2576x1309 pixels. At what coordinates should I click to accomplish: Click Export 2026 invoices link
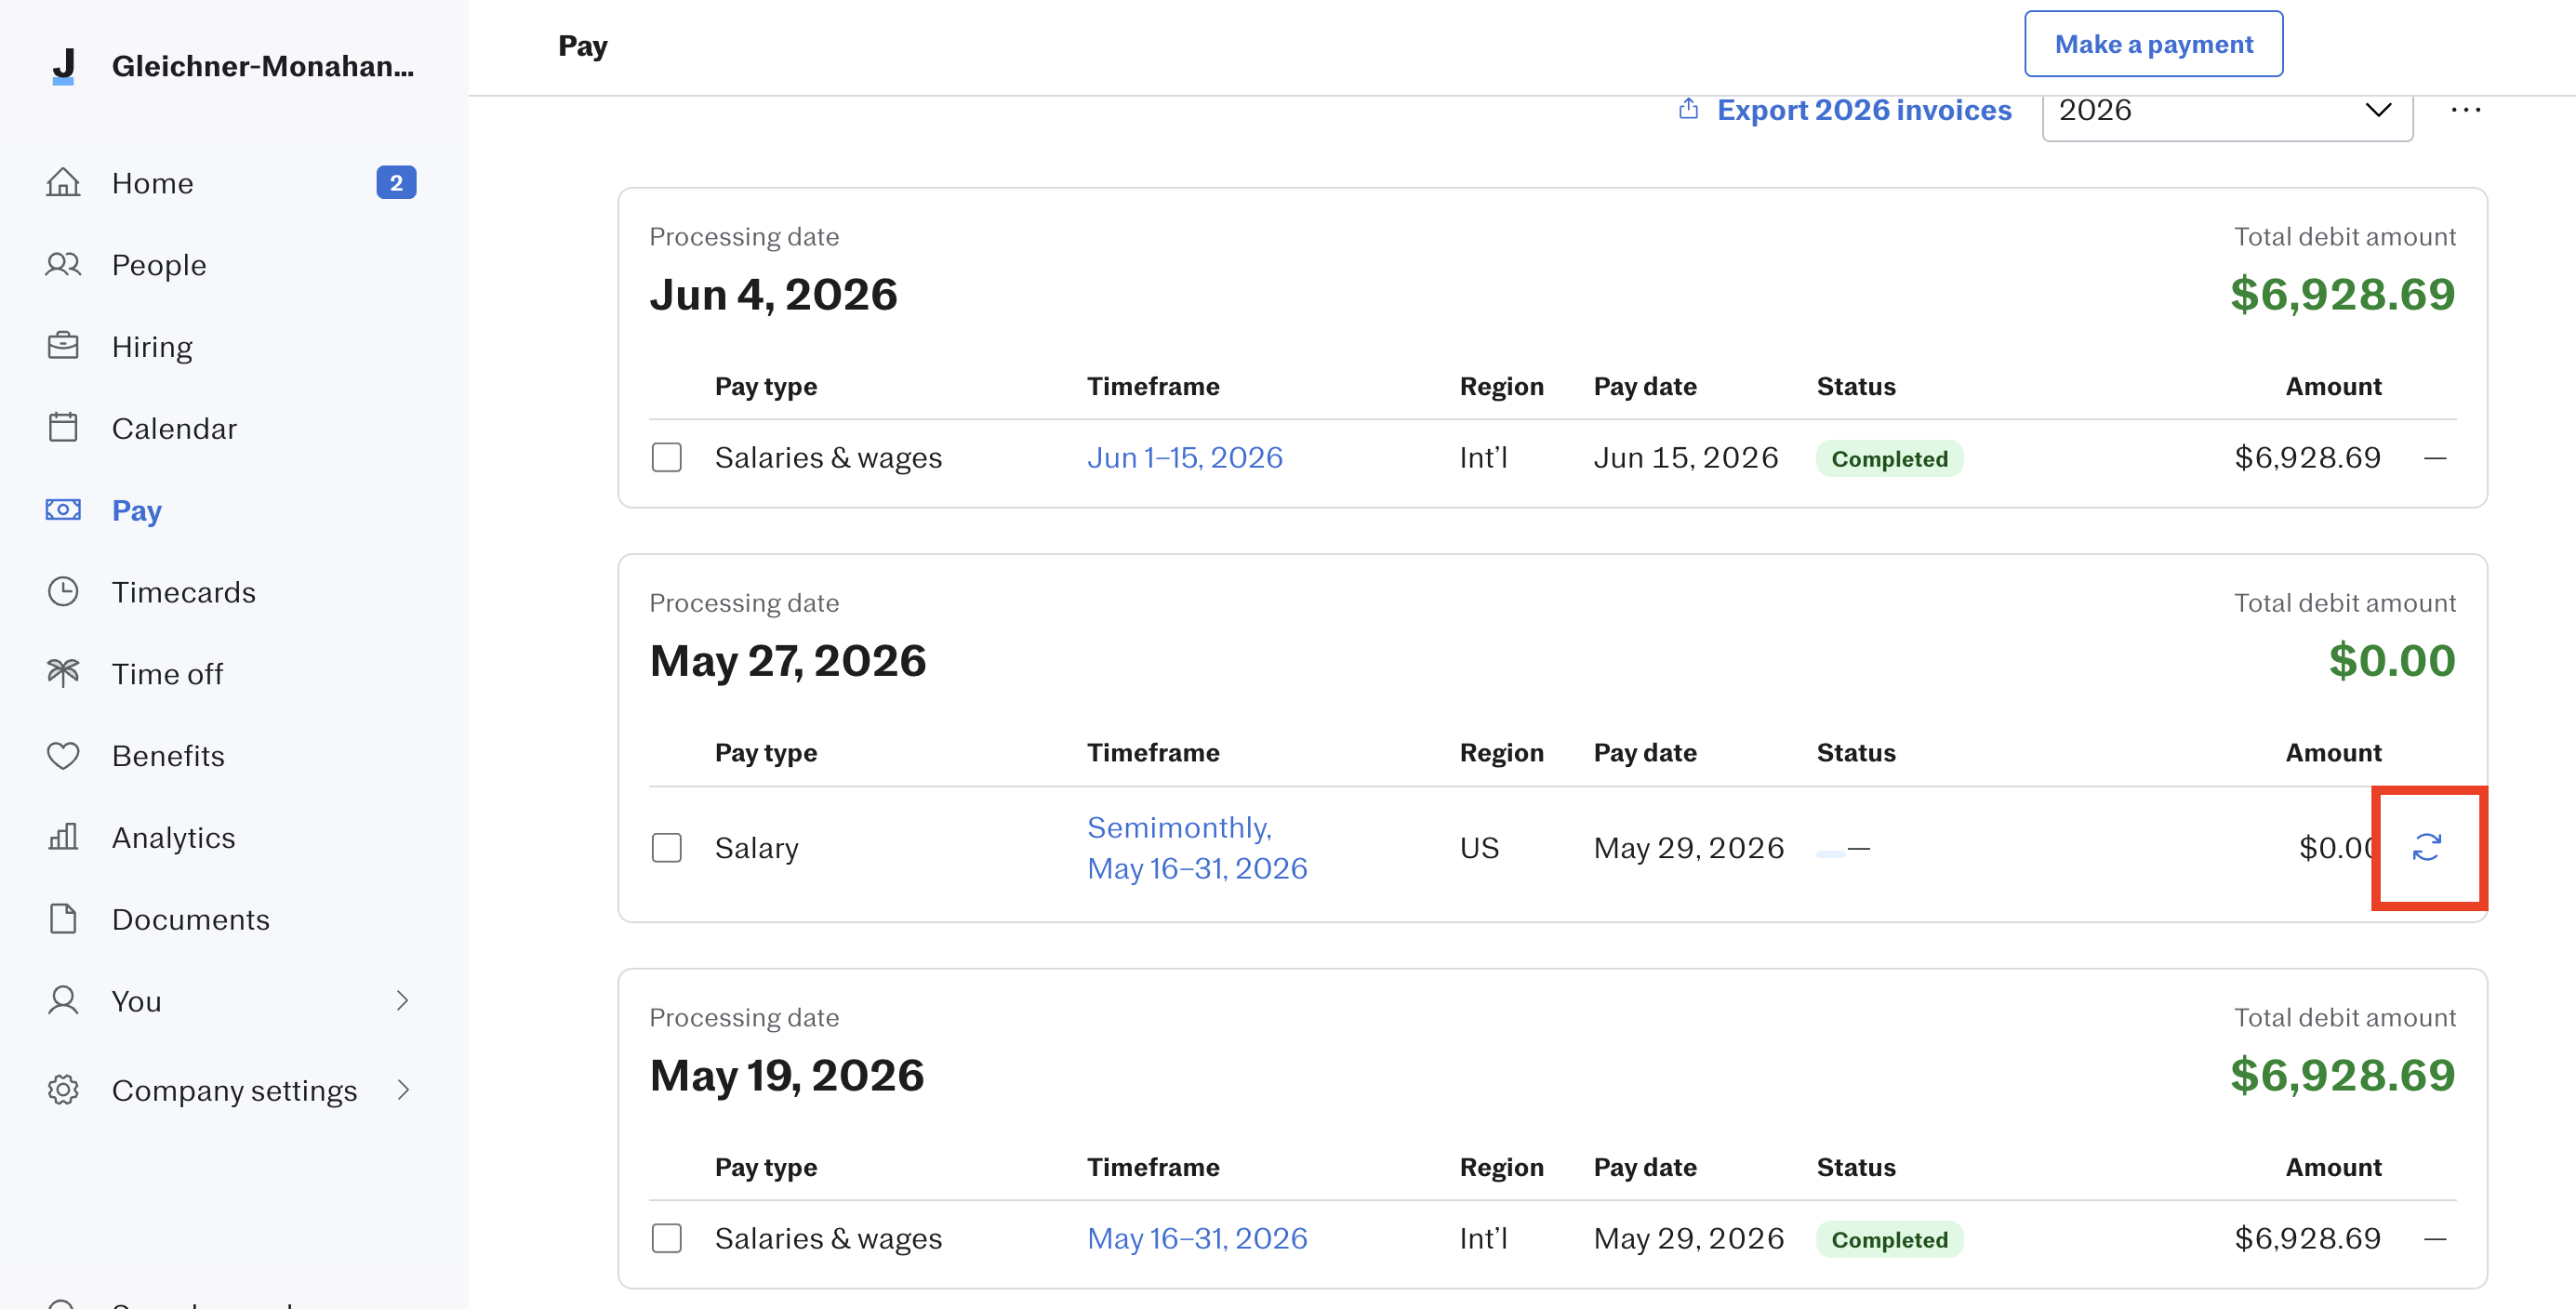[x=1863, y=109]
